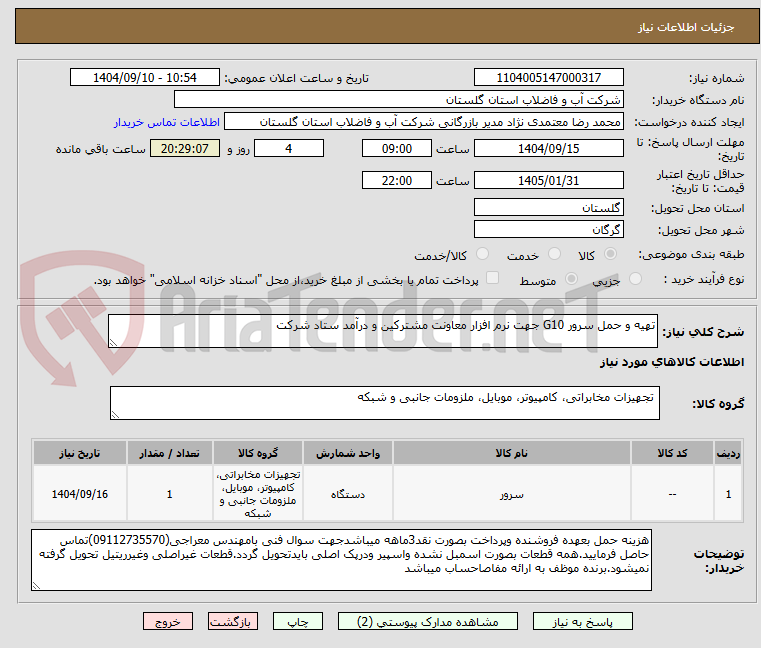Select the 'کالا' radio button
Image resolution: width=761 pixels, height=648 pixels.
[x=610, y=254]
